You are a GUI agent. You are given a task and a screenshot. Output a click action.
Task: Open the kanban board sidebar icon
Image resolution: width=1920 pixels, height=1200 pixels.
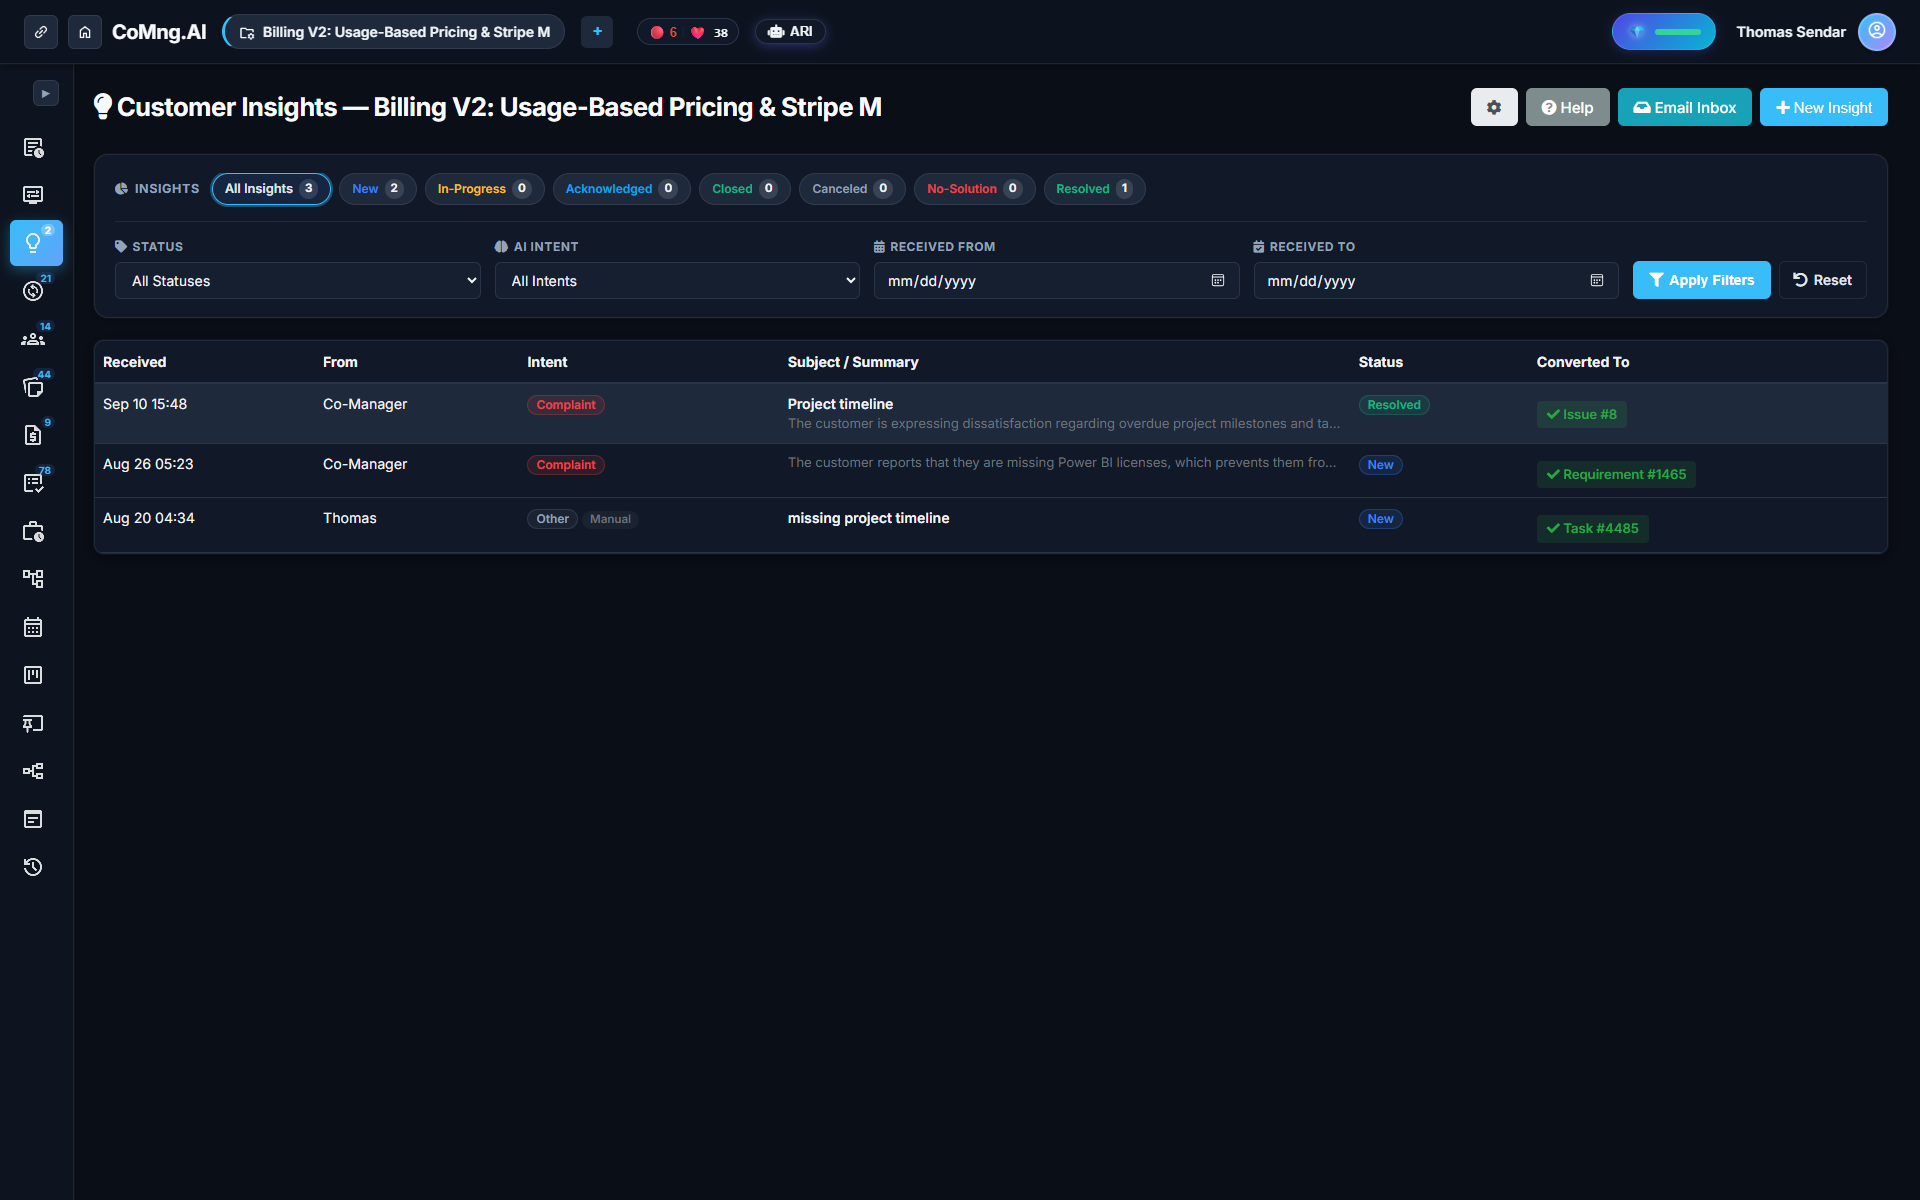point(33,675)
